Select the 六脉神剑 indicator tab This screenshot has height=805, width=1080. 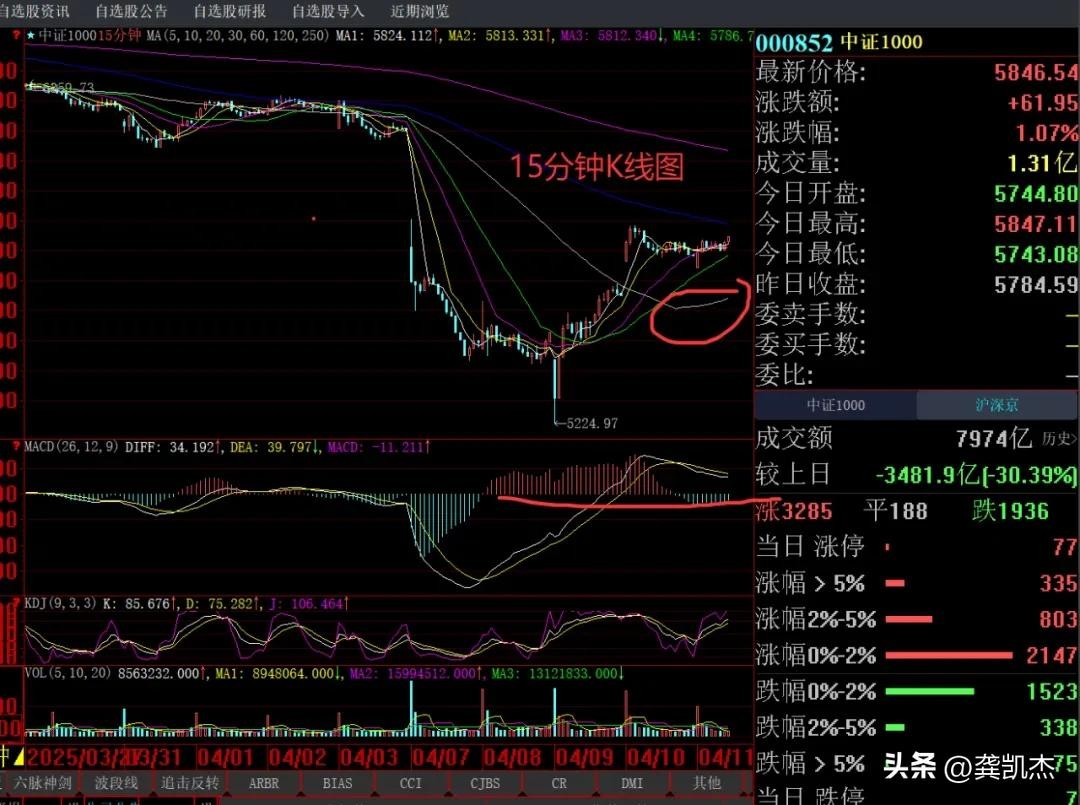click(42, 782)
